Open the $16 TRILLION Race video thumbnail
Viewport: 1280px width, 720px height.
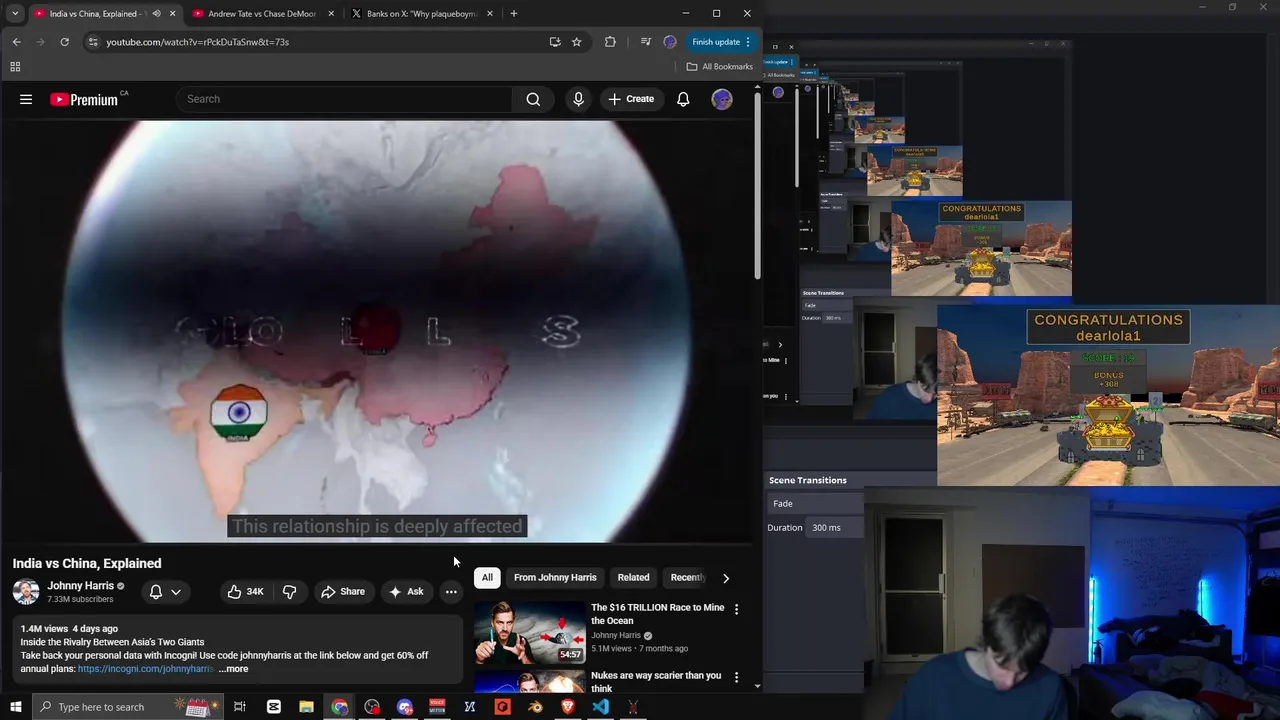click(x=530, y=633)
